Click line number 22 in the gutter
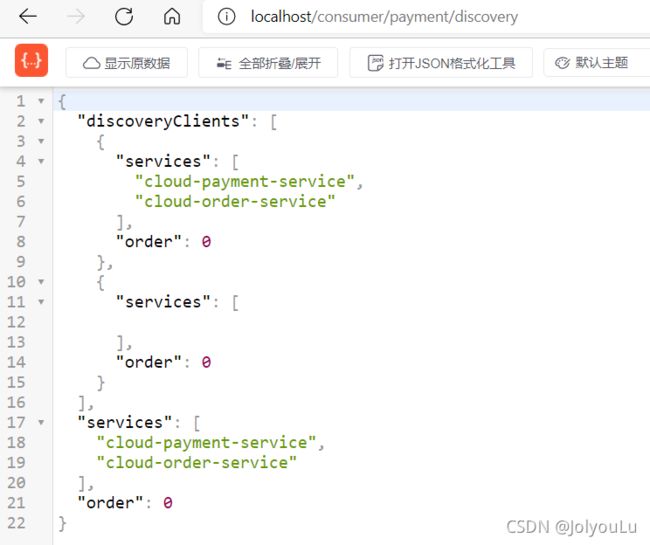The image size is (650, 545). (17, 523)
